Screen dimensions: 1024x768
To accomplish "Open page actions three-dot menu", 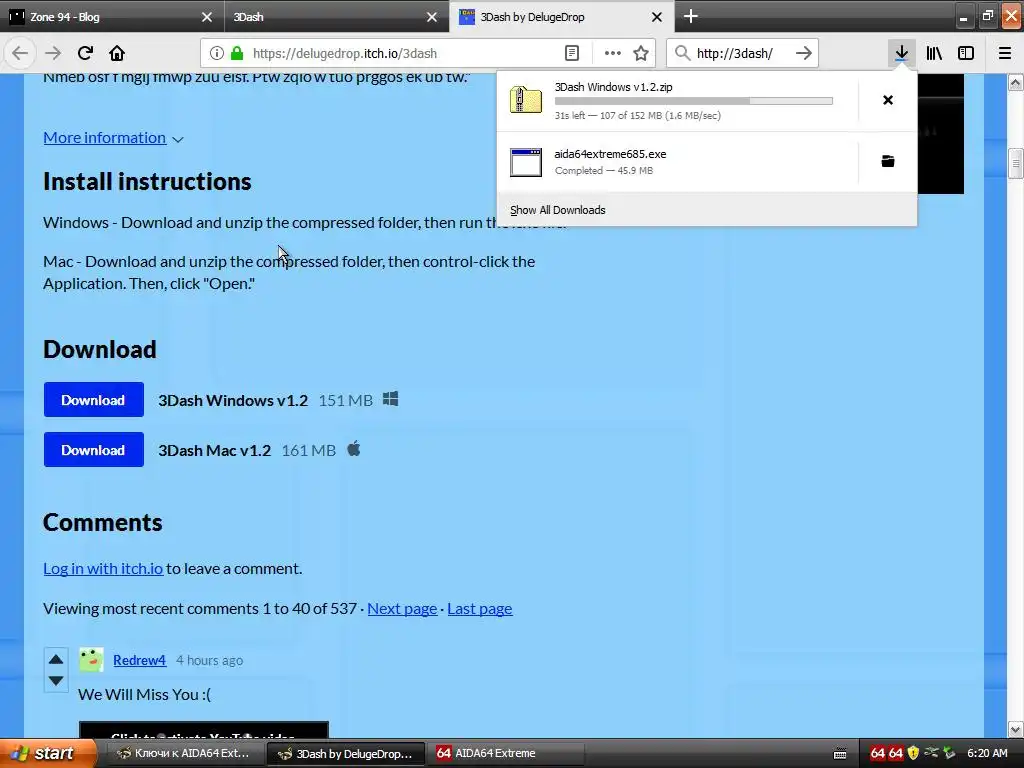I will (613, 53).
